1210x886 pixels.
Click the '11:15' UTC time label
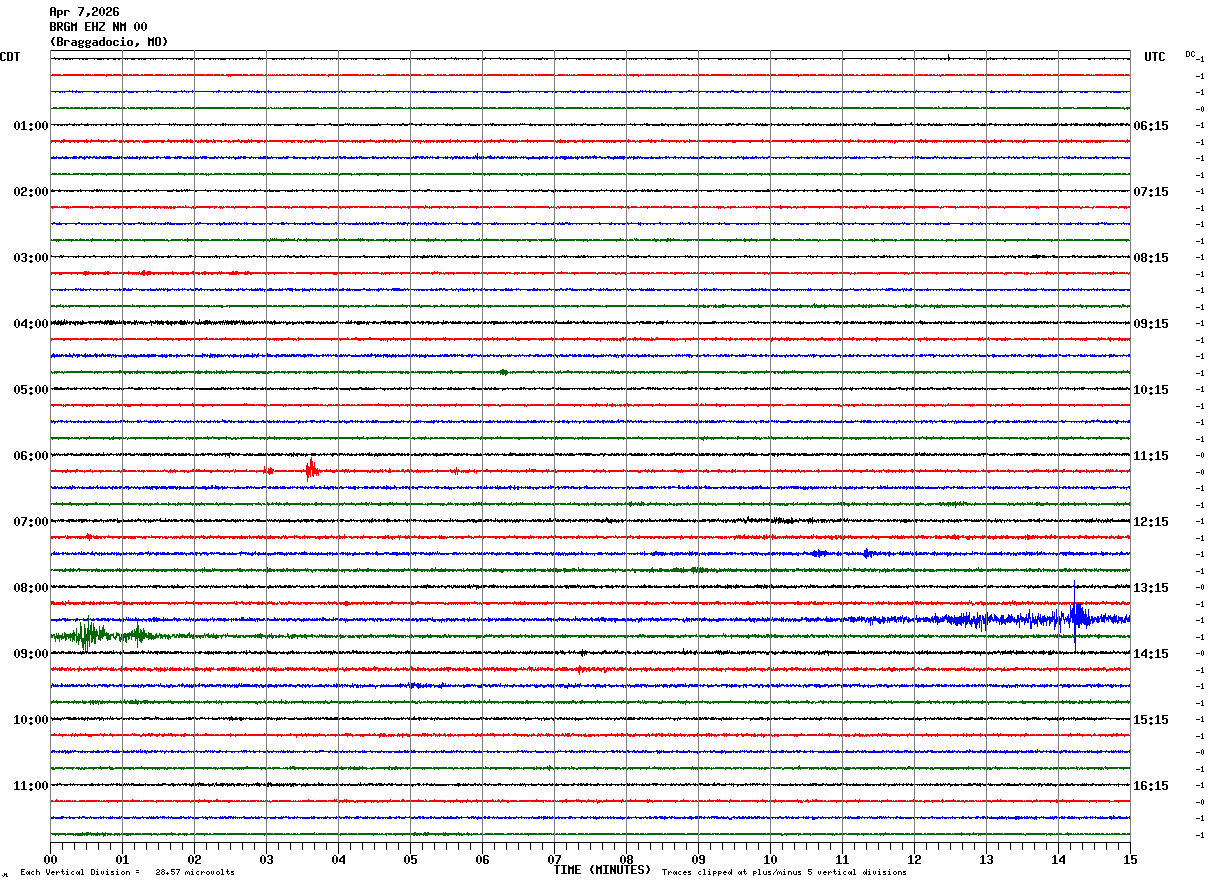(1151, 456)
